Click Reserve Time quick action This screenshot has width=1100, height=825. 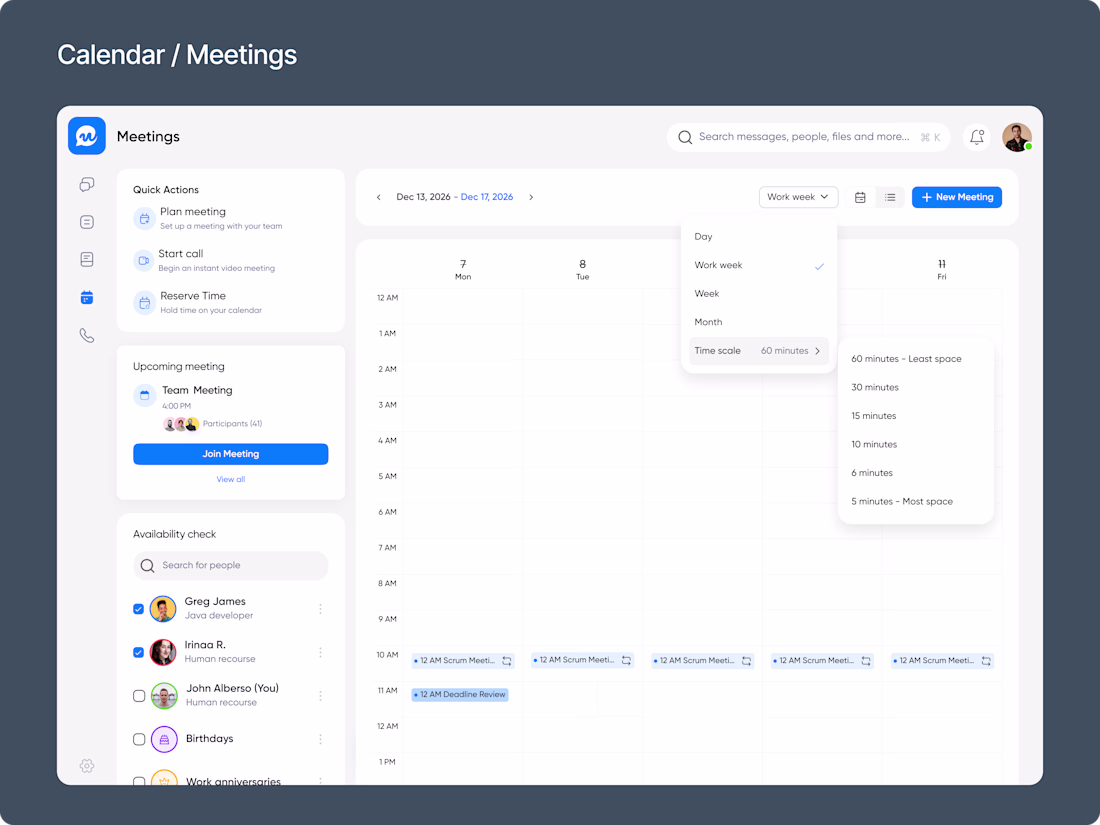pos(199,303)
